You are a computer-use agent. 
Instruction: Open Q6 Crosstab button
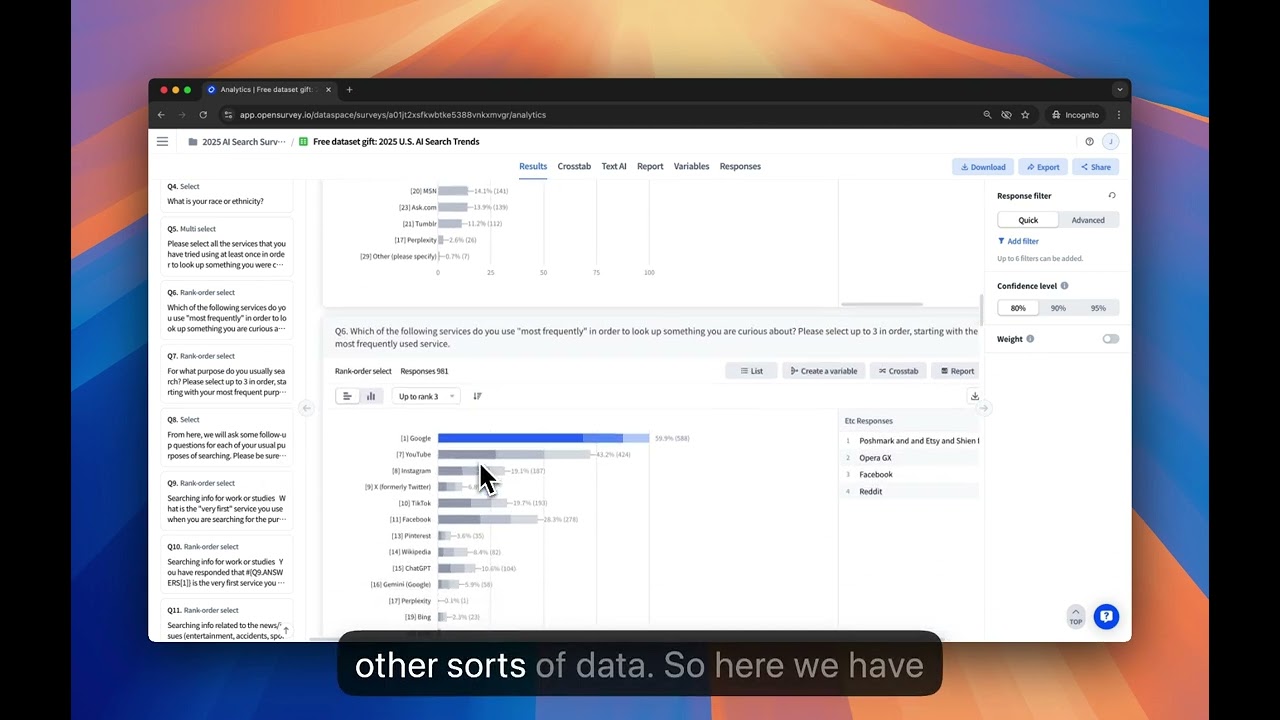pos(898,371)
